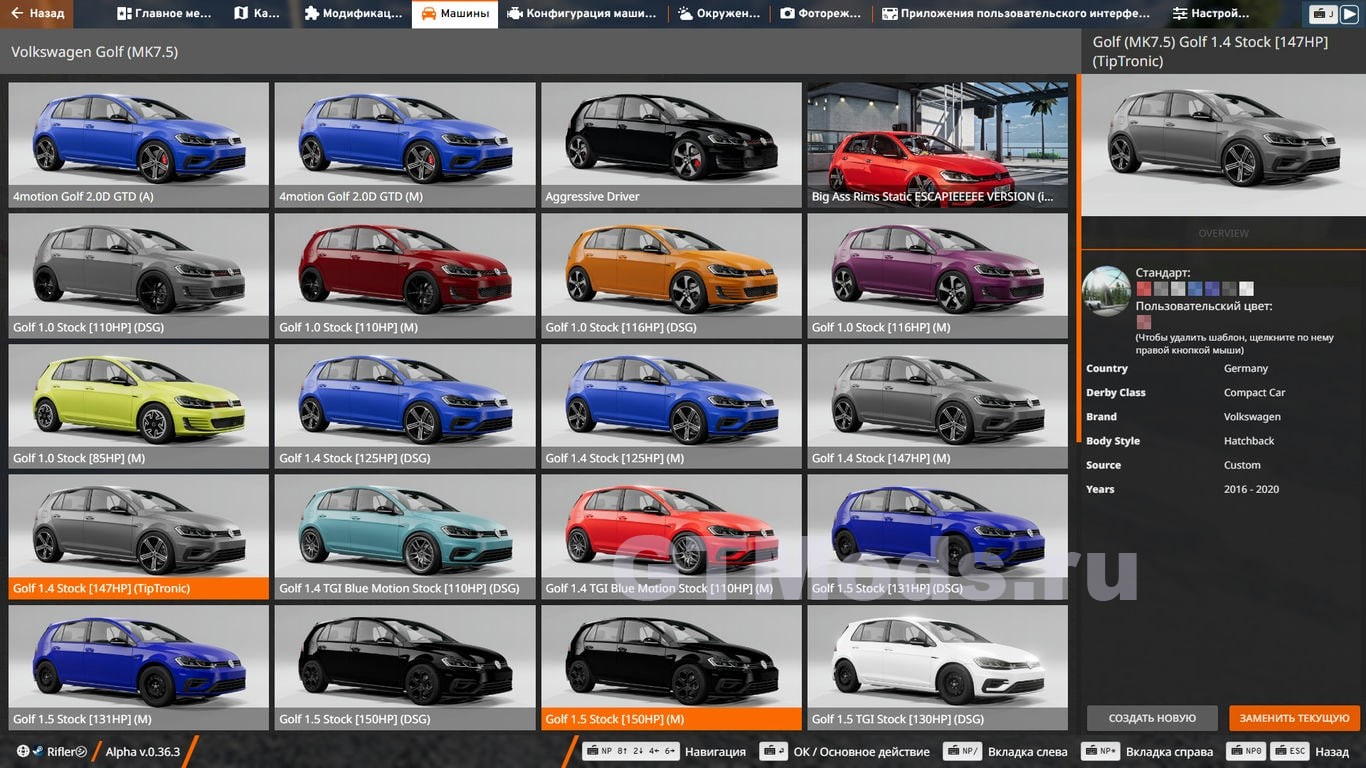Pick highlighted Golf 1.5 Stock [150HP] (M)
1366x768 pixels.
(x=672, y=668)
